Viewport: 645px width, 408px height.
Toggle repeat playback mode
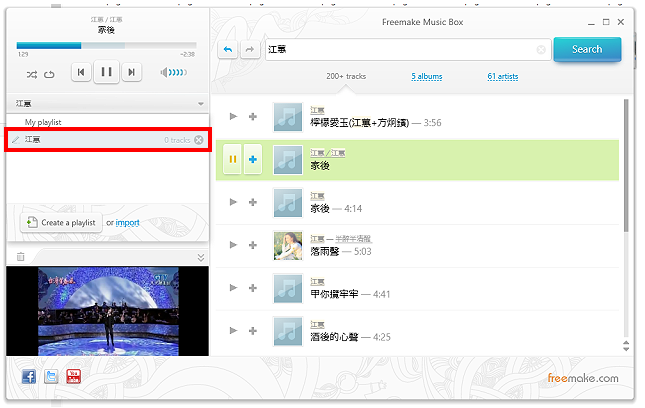[x=49, y=74]
